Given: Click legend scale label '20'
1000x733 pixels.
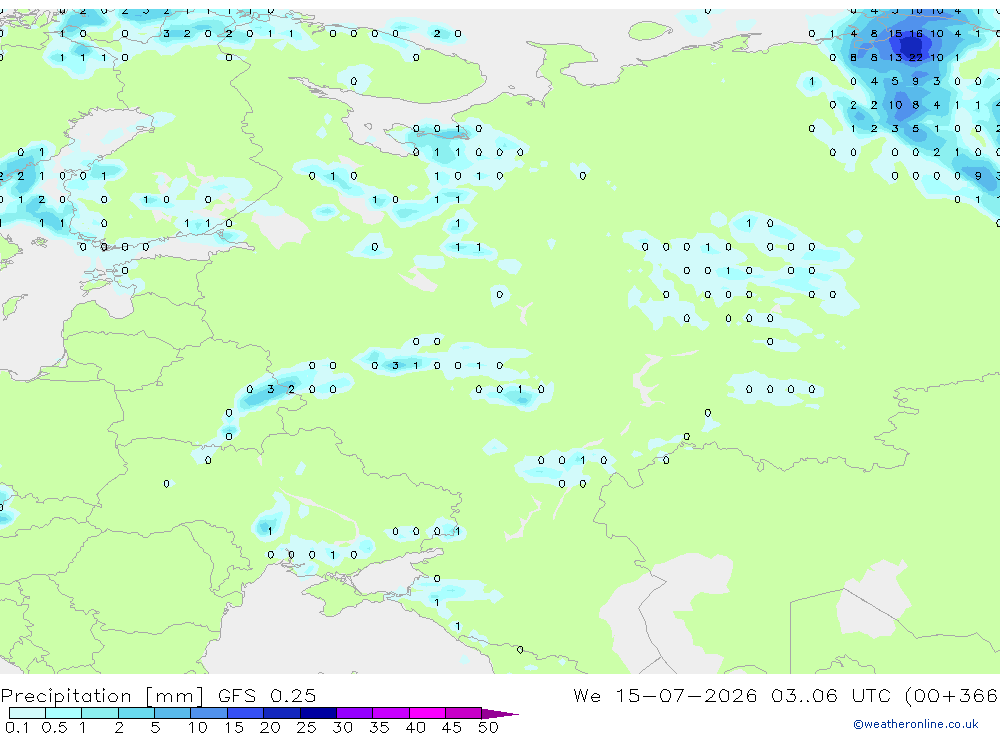Looking at the screenshot, I should point(270,727).
